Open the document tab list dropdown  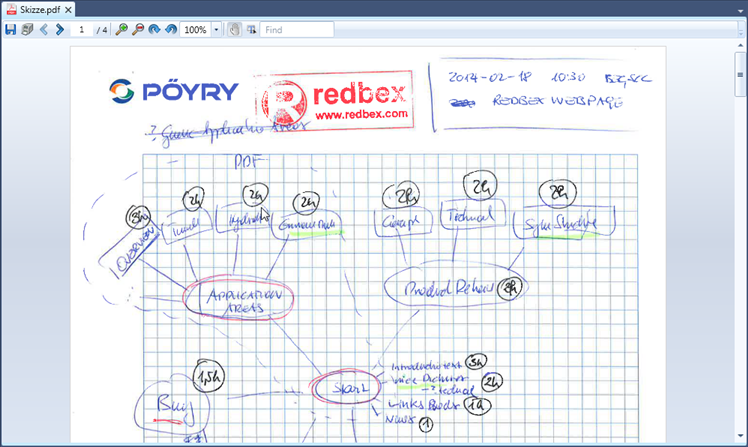tap(739, 9)
